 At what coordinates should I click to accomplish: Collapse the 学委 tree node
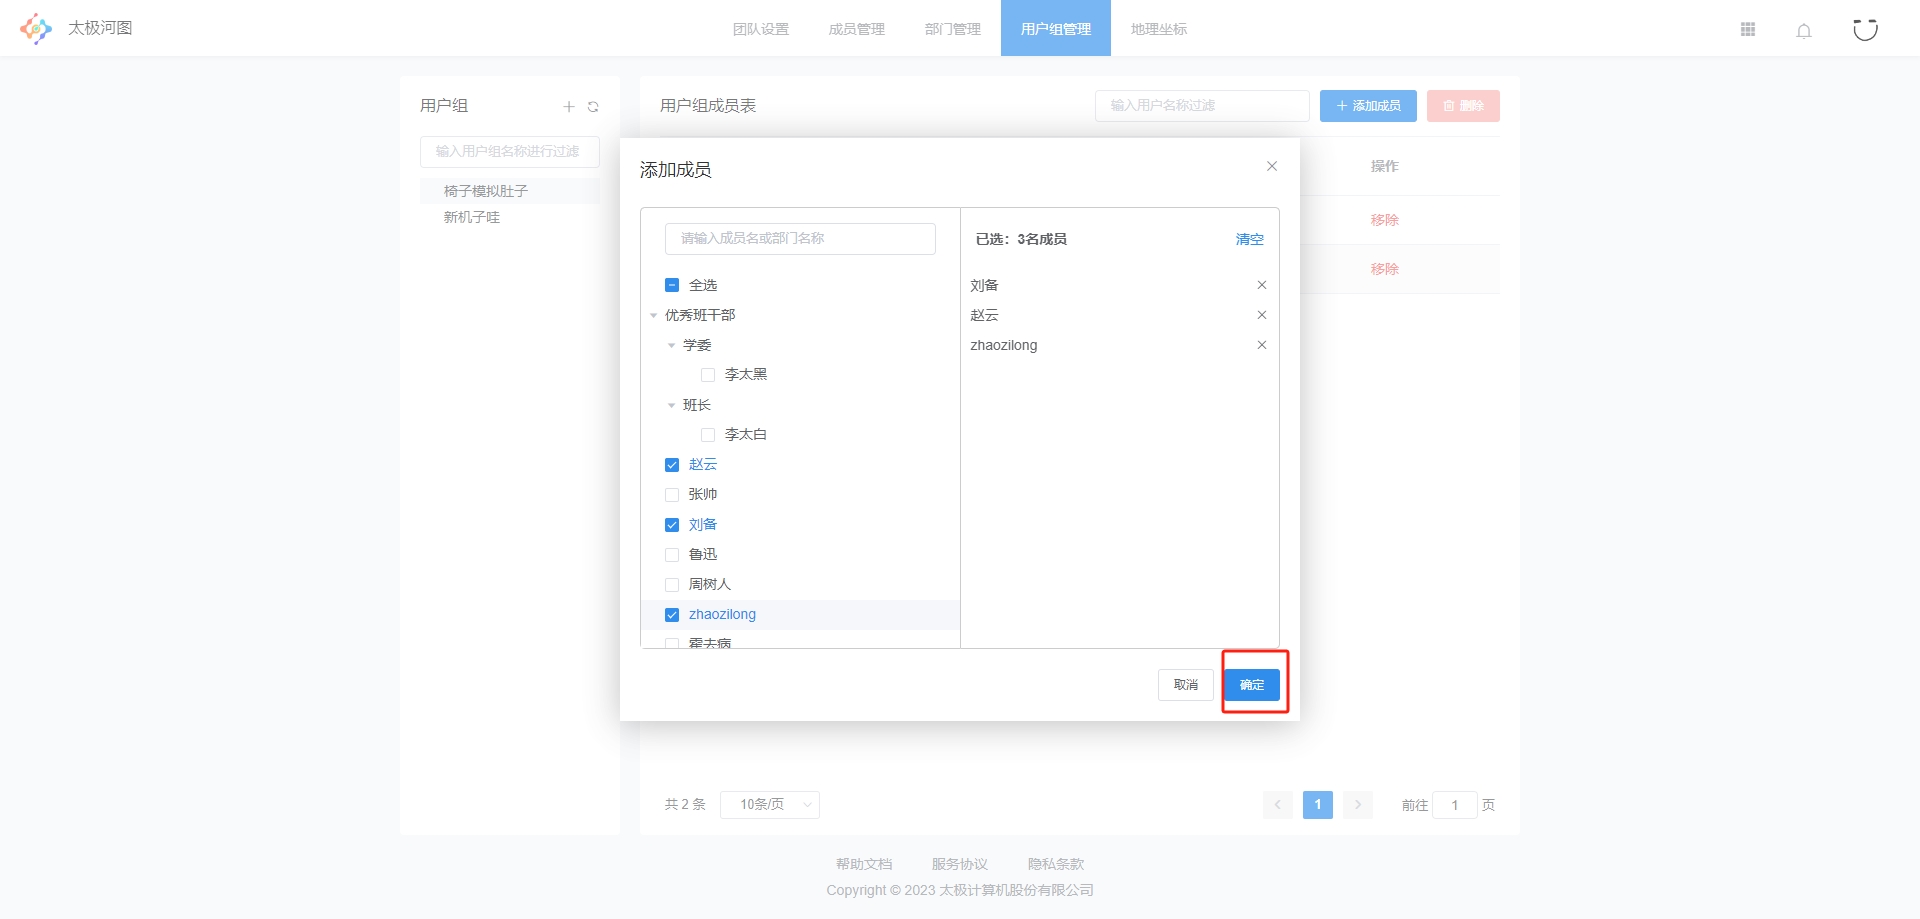coord(672,345)
